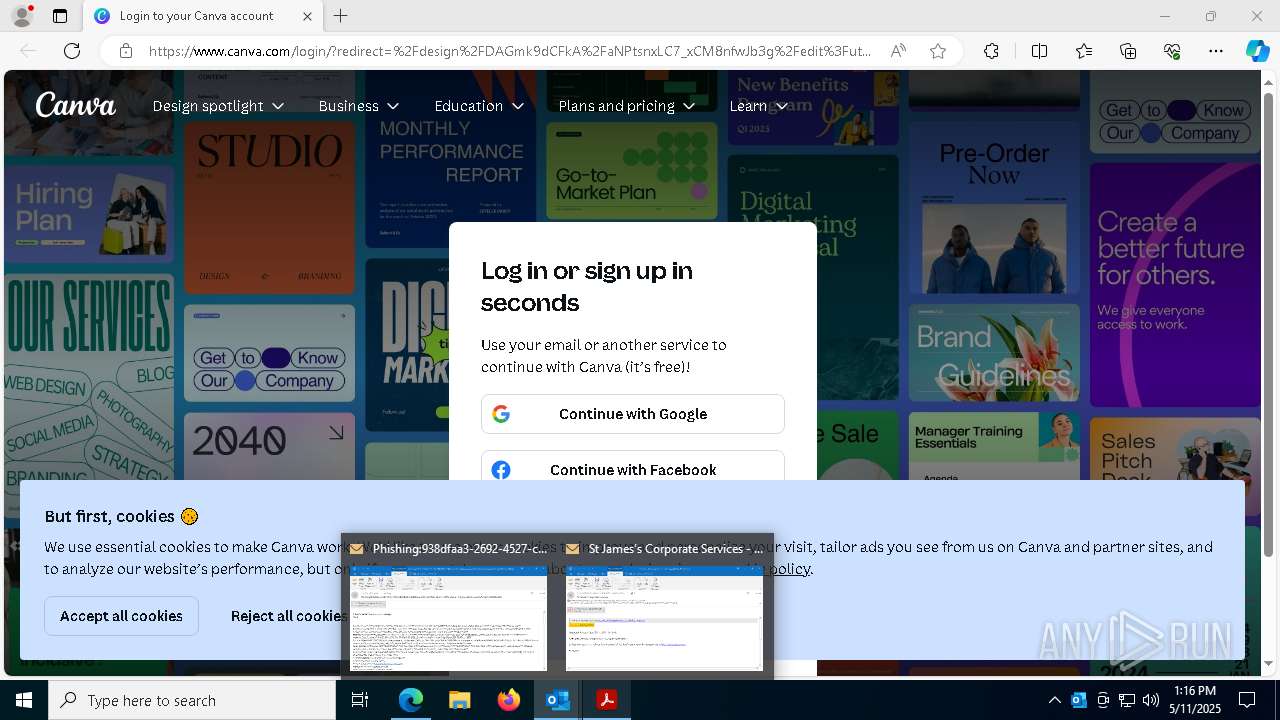Open the Sales Pitch Deck template
The image size is (1280, 720).
click(1175, 448)
